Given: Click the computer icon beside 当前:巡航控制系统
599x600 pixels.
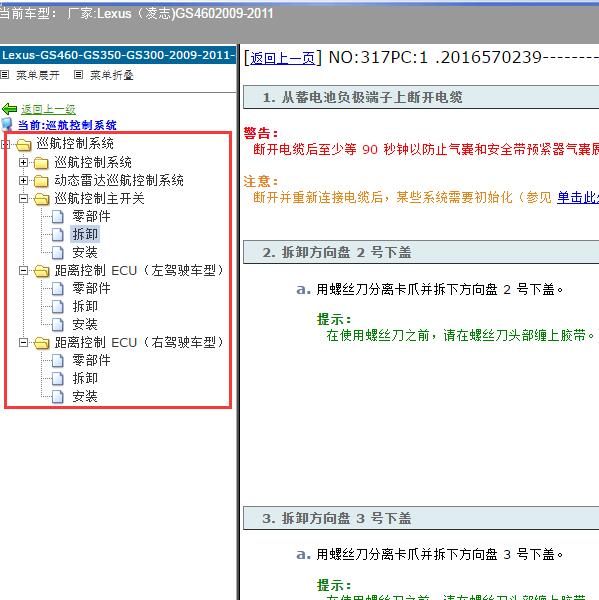Looking at the screenshot, I should coord(7,124).
